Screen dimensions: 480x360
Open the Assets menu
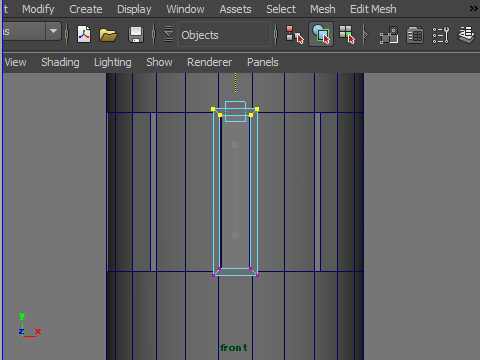click(235, 9)
